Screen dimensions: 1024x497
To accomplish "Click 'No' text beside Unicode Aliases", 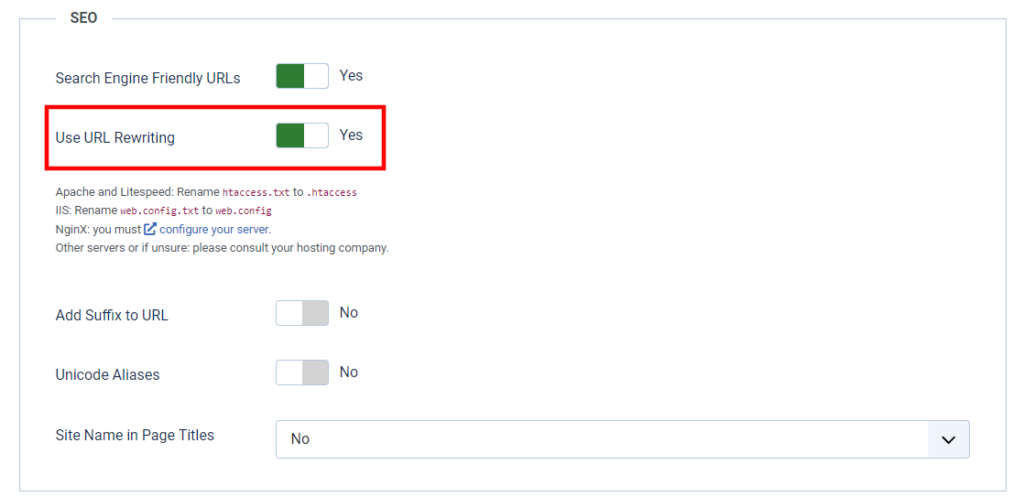I will click(x=348, y=372).
